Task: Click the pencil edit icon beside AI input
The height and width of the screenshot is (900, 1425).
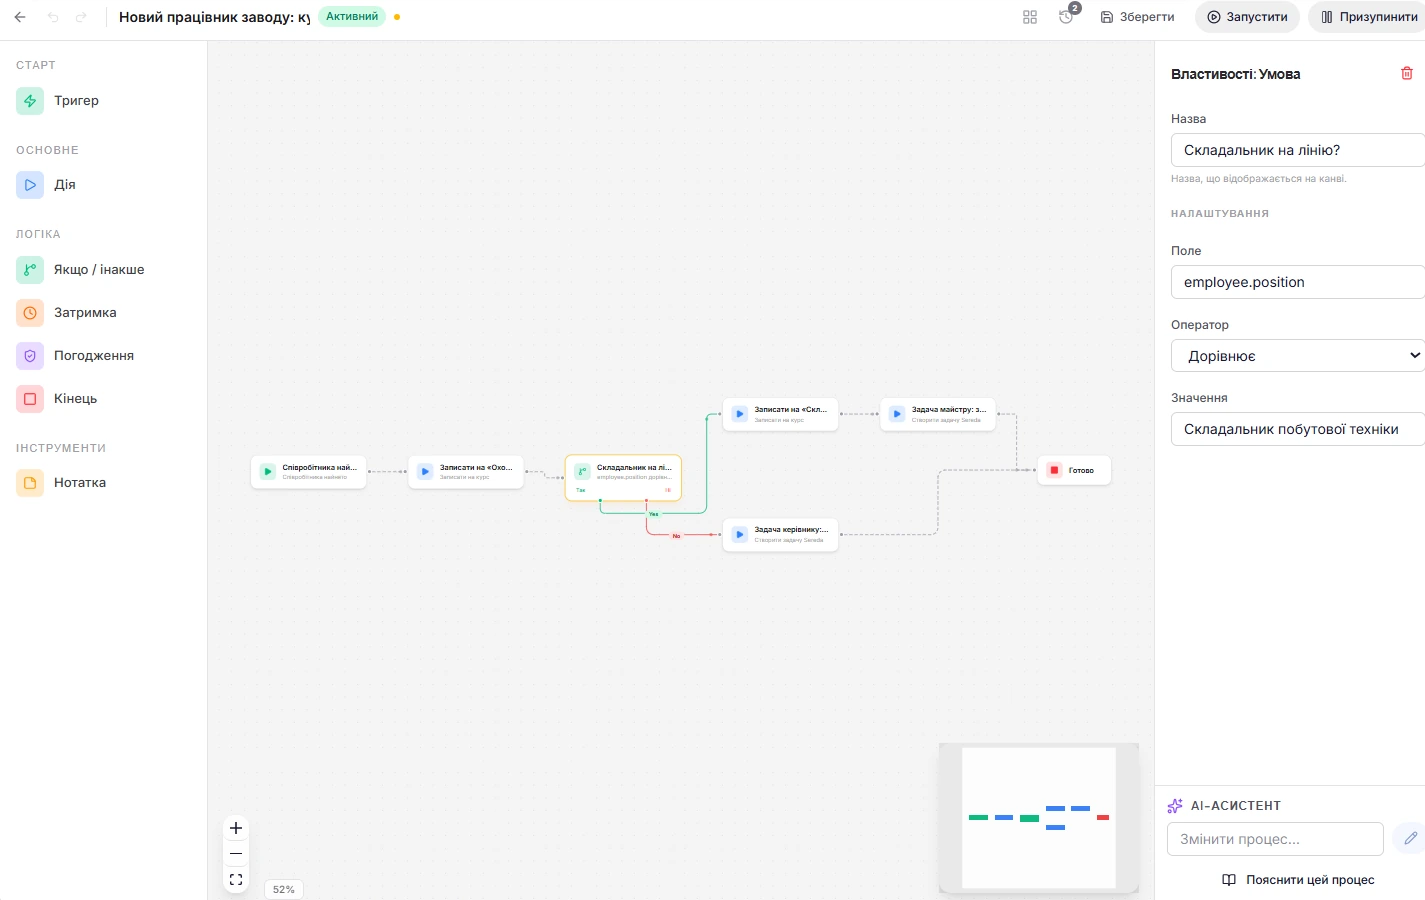Action: (x=1410, y=839)
